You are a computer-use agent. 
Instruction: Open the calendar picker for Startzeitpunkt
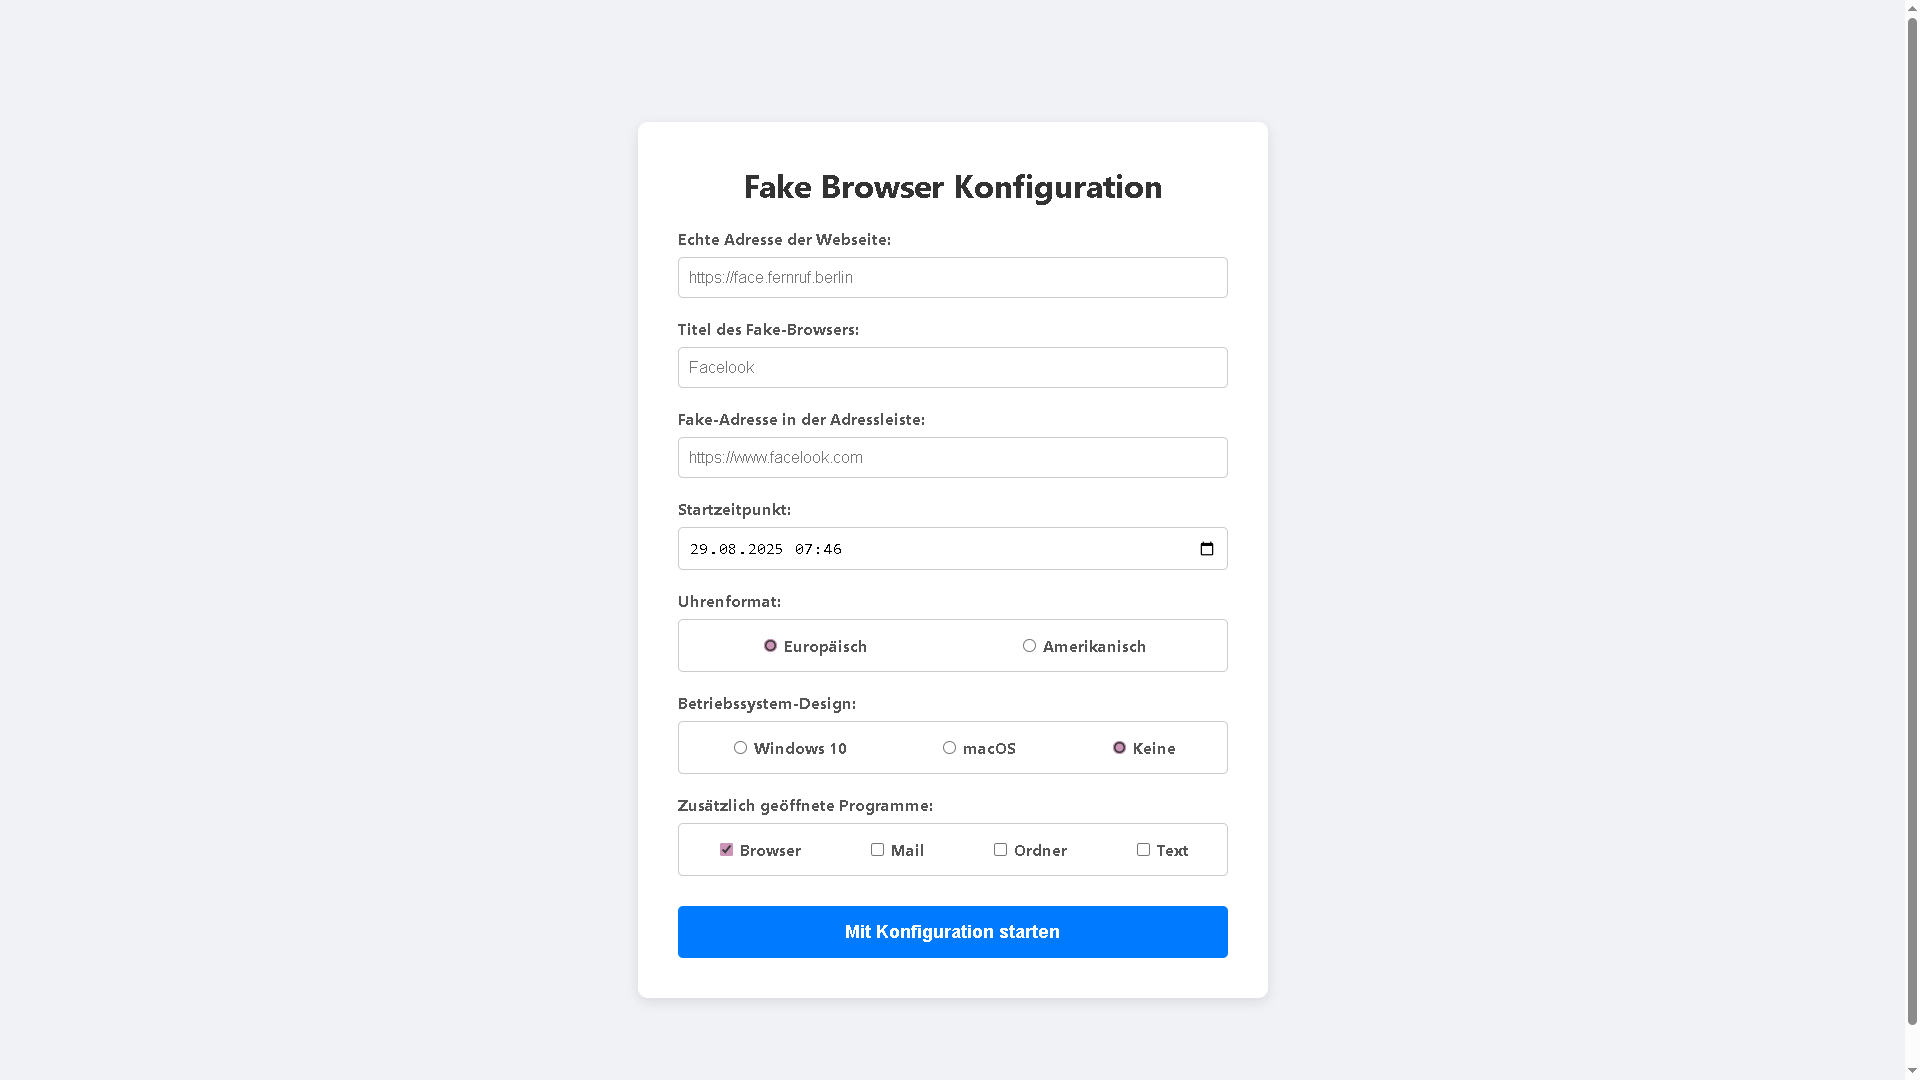click(x=1206, y=548)
